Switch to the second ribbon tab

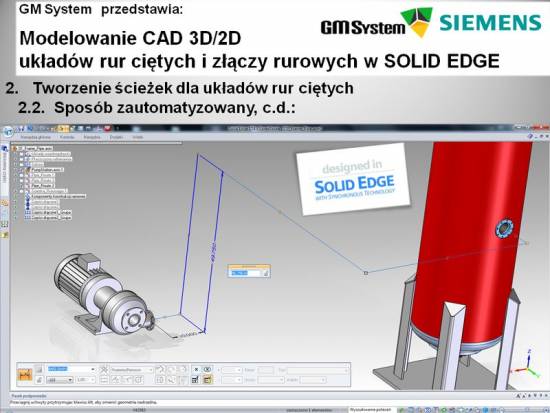[x=67, y=137]
